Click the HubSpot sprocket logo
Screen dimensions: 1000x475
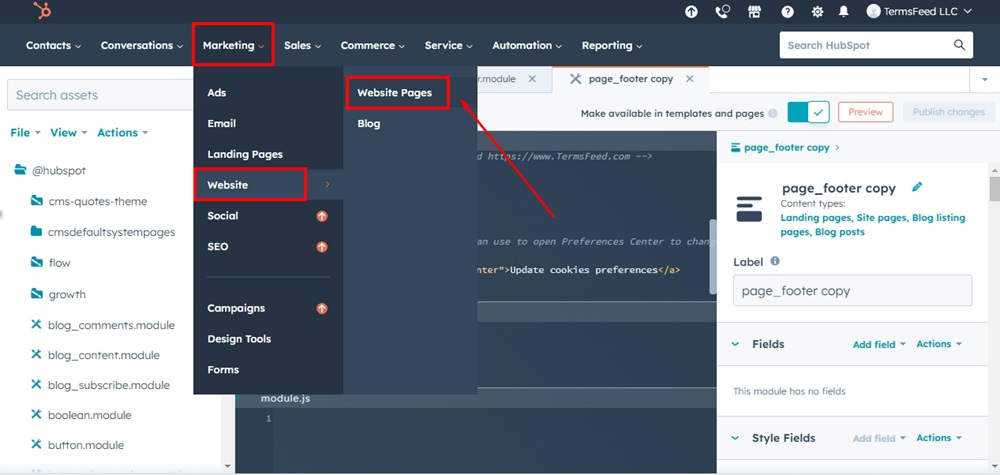pos(43,11)
